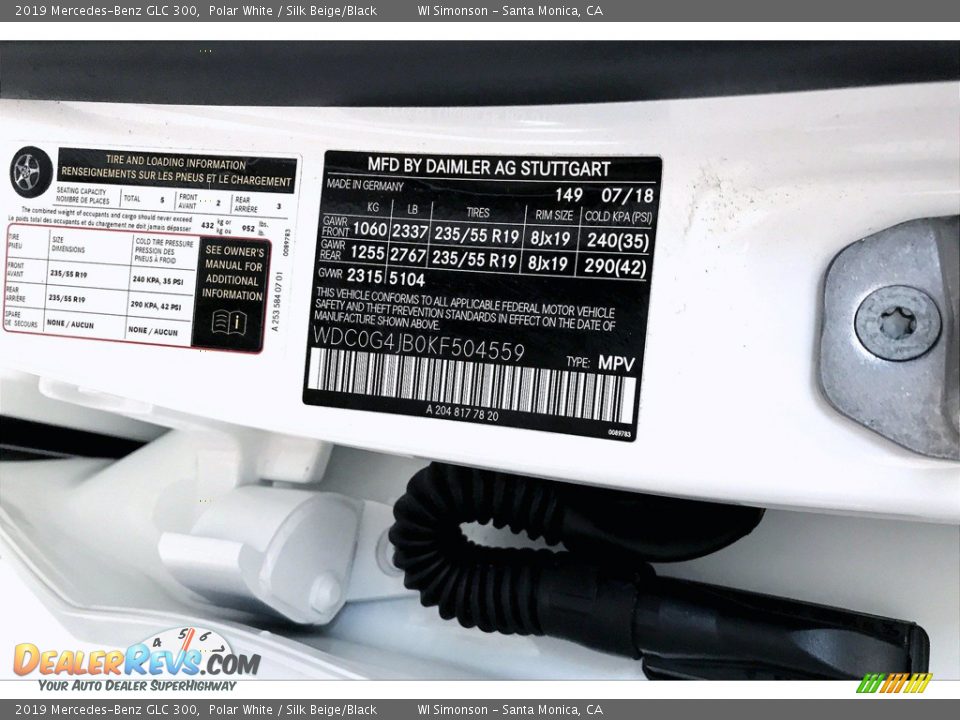Click the top WI Simonson - Santa Monica, CA text
960x720 pixels.
pyautogui.click(x=510, y=10)
